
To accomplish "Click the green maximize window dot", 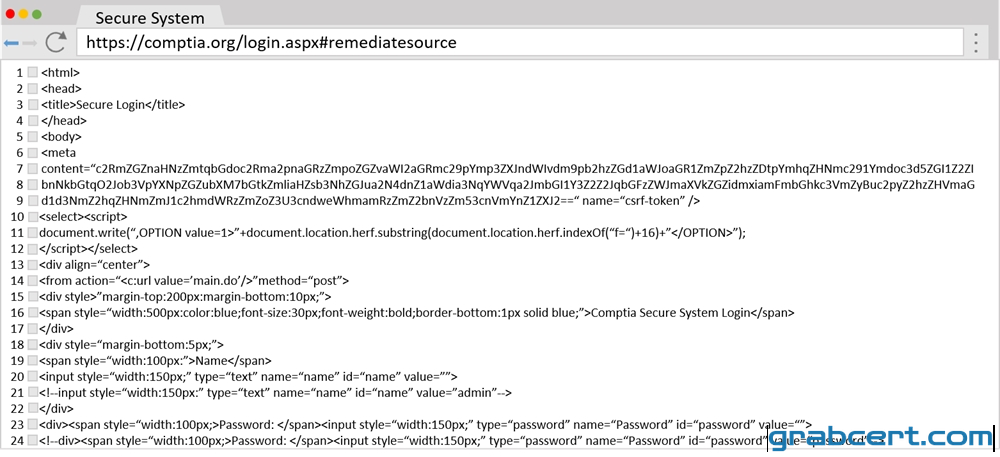I will tap(36, 14).
